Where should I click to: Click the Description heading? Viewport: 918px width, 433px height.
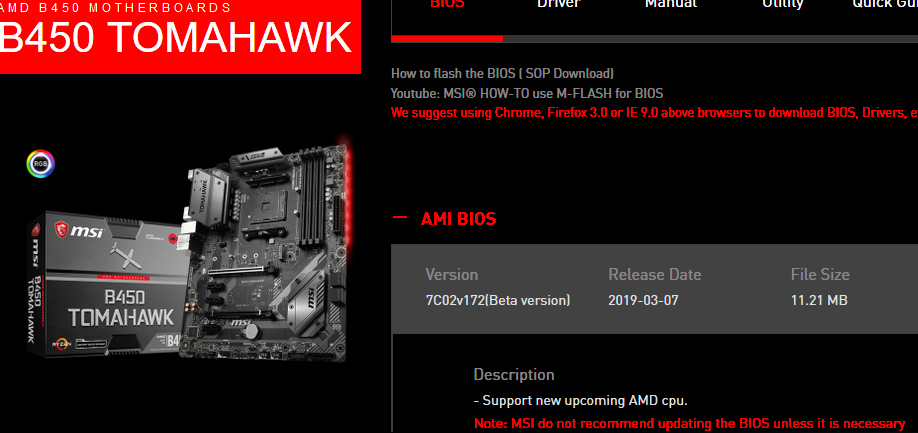click(513, 374)
